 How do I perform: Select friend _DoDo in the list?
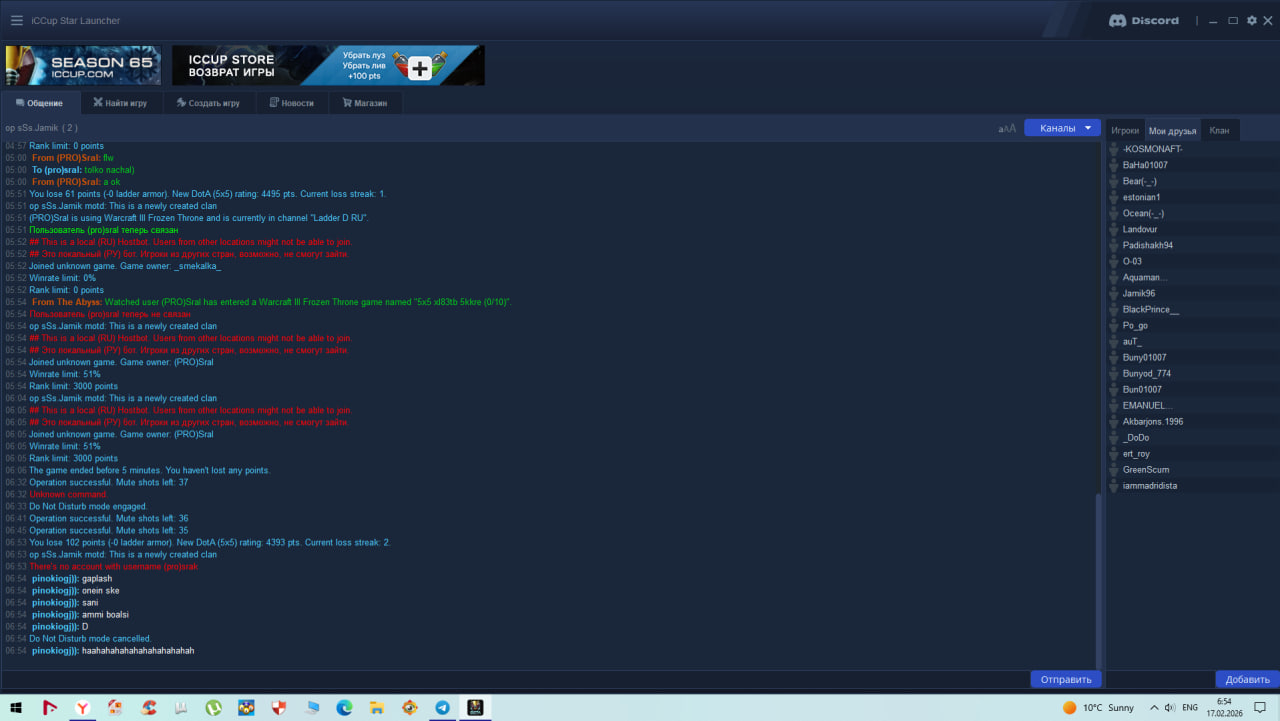1192,437
